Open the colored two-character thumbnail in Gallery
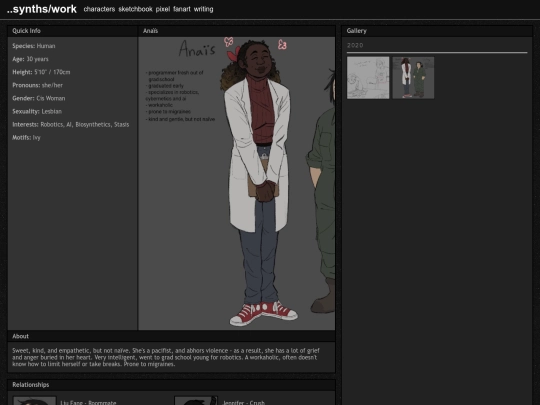Viewport: 540px width, 405px height. tap(413, 78)
